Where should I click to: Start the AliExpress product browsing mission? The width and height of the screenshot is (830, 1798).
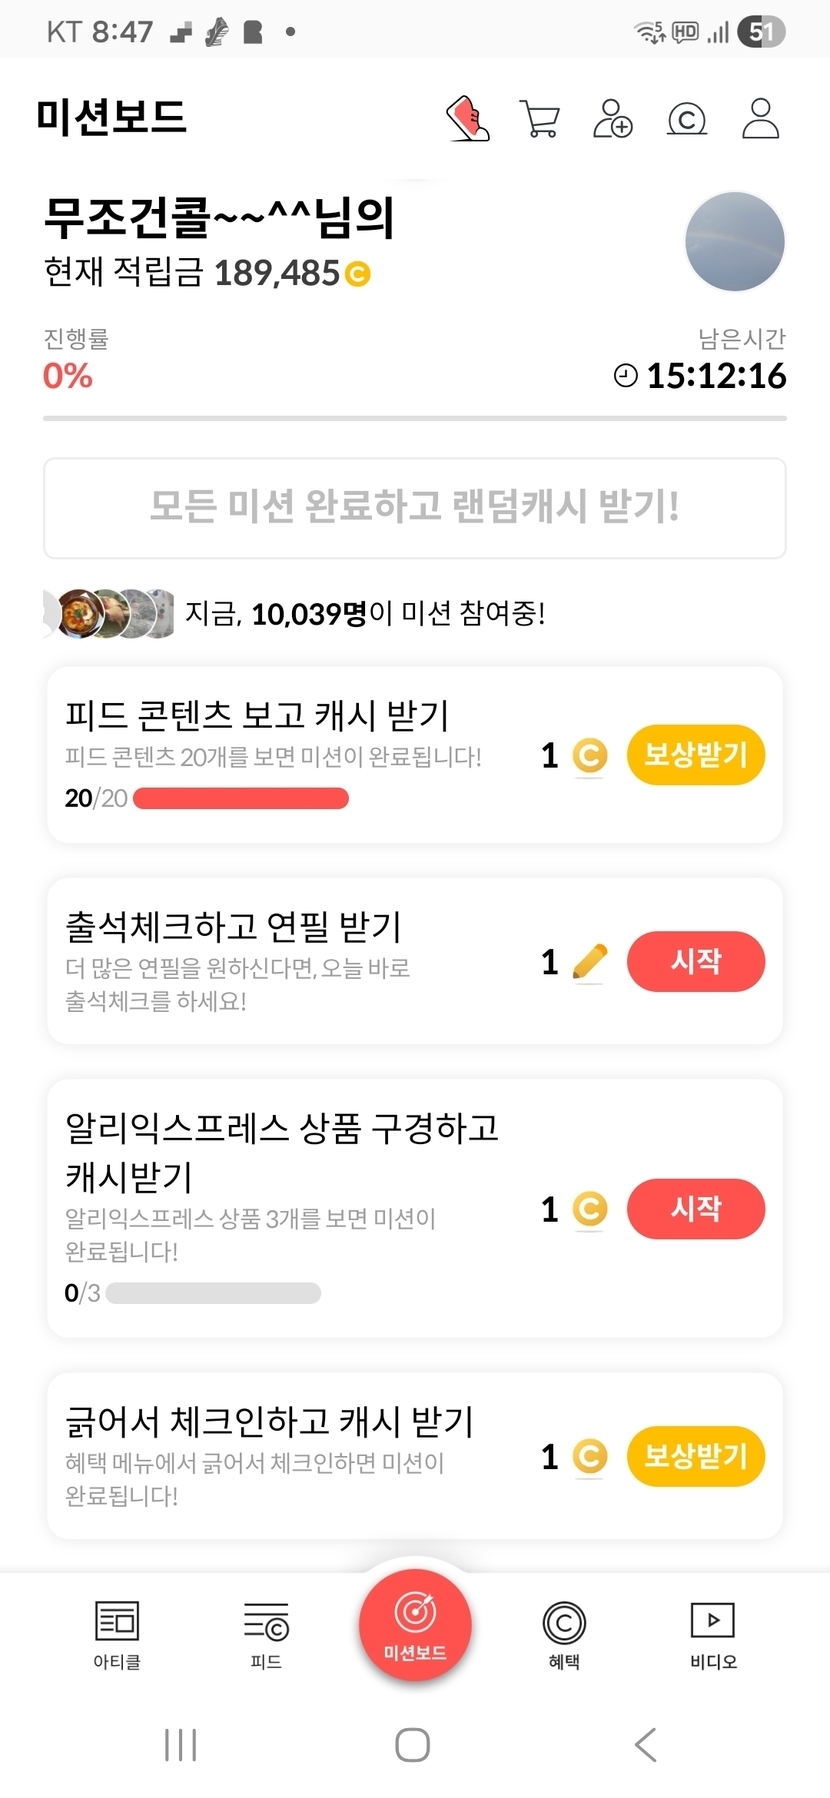point(695,1209)
